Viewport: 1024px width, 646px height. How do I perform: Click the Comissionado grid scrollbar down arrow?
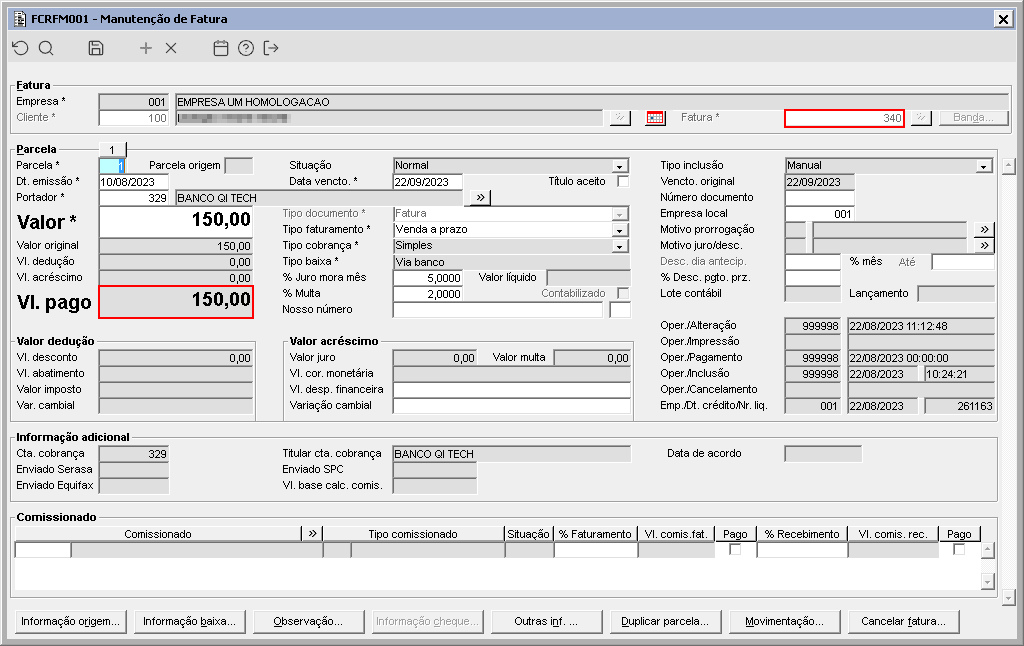coord(987,581)
